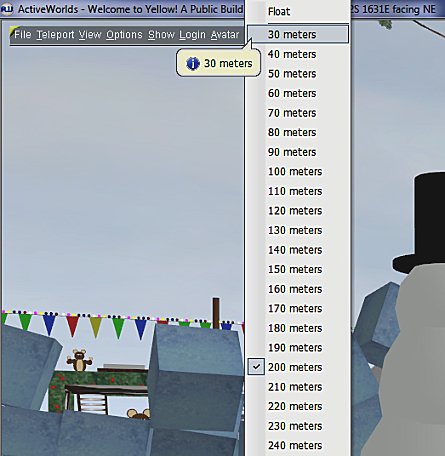Open the Options menu
This screenshot has height=456, width=445.
[x=124, y=35]
